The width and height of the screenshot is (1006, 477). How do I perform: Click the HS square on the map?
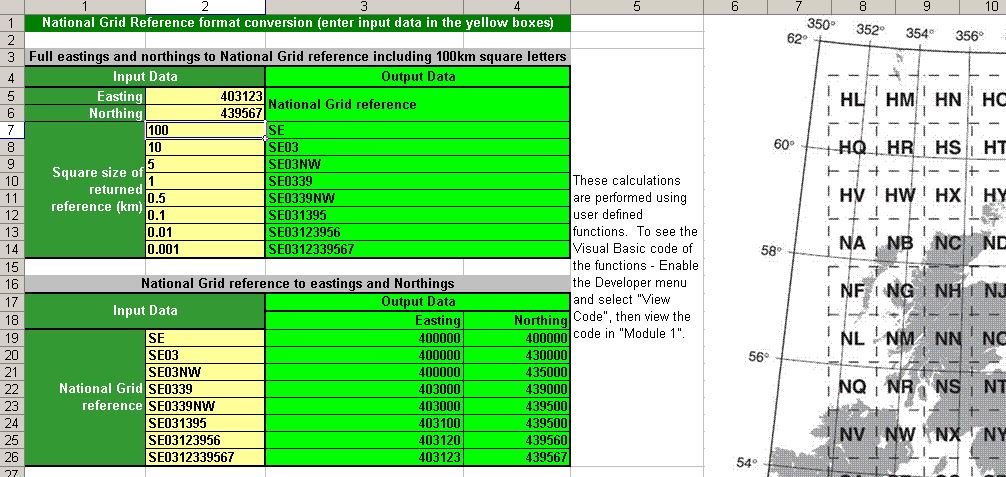tap(948, 148)
